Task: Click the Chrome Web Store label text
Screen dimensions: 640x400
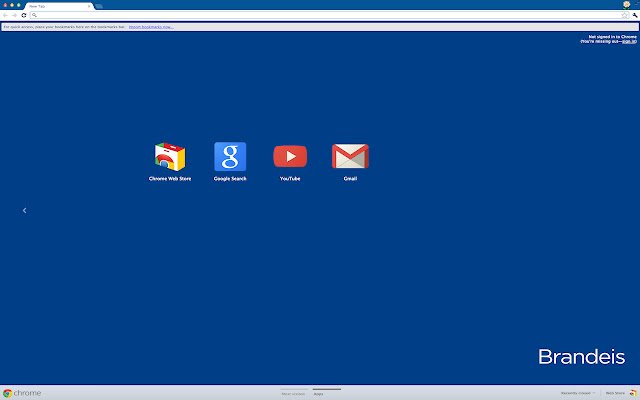Action: [170, 178]
